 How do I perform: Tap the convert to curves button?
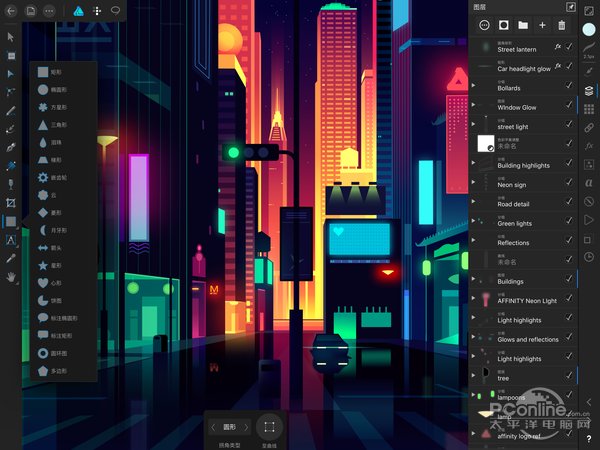click(269, 427)
